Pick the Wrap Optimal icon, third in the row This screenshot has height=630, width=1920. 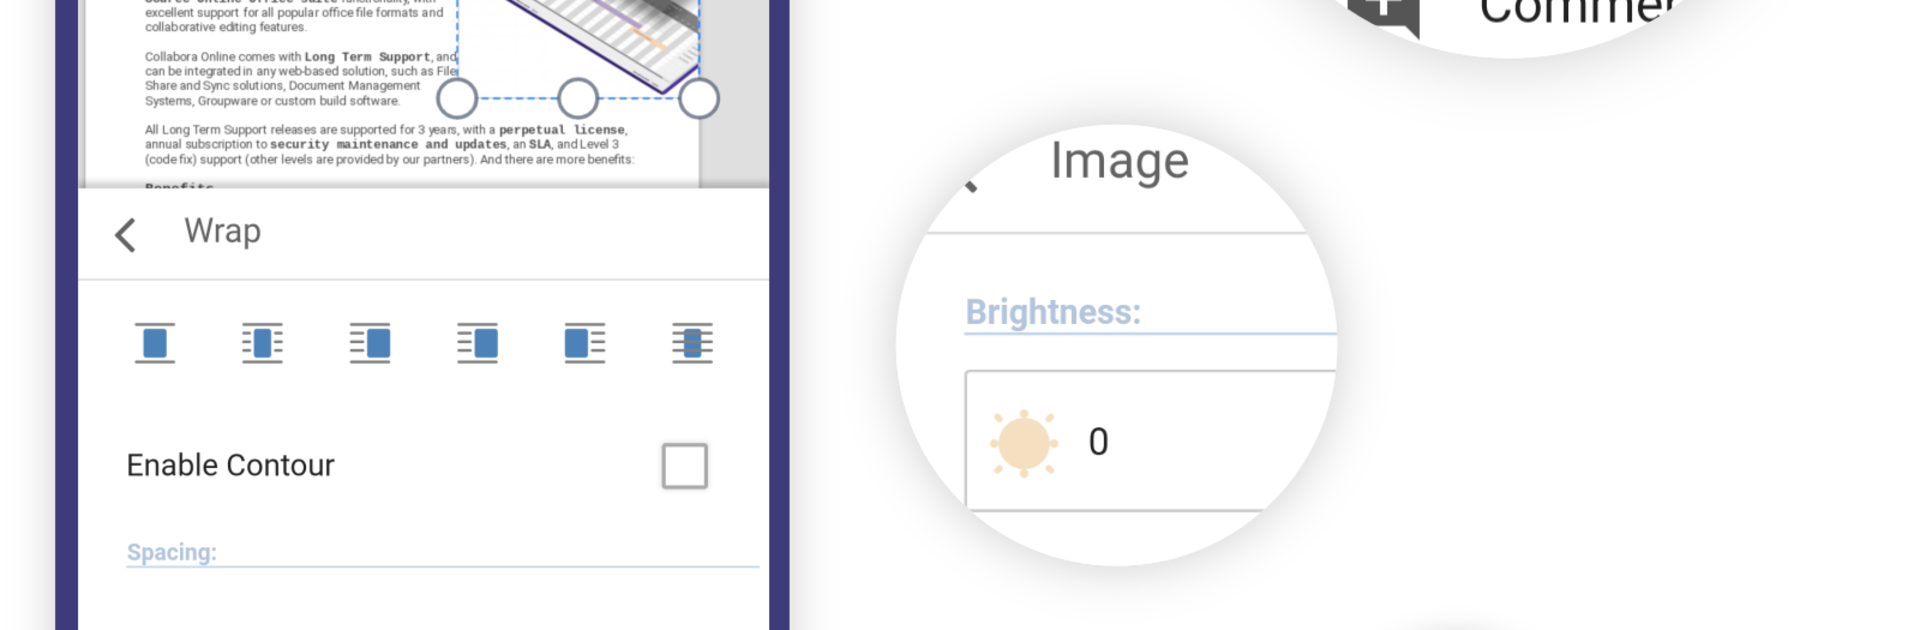pyautogui.click(x=370, y=343)
